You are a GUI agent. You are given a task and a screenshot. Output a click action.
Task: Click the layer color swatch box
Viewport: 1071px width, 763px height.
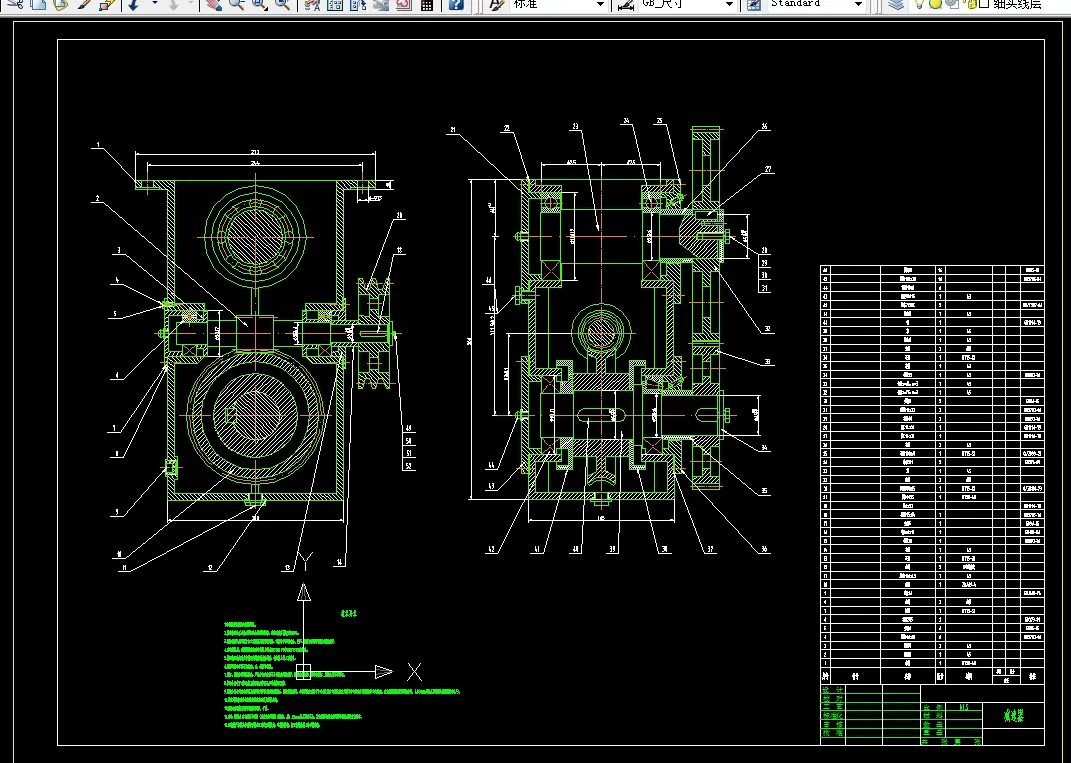coord(984,4)
